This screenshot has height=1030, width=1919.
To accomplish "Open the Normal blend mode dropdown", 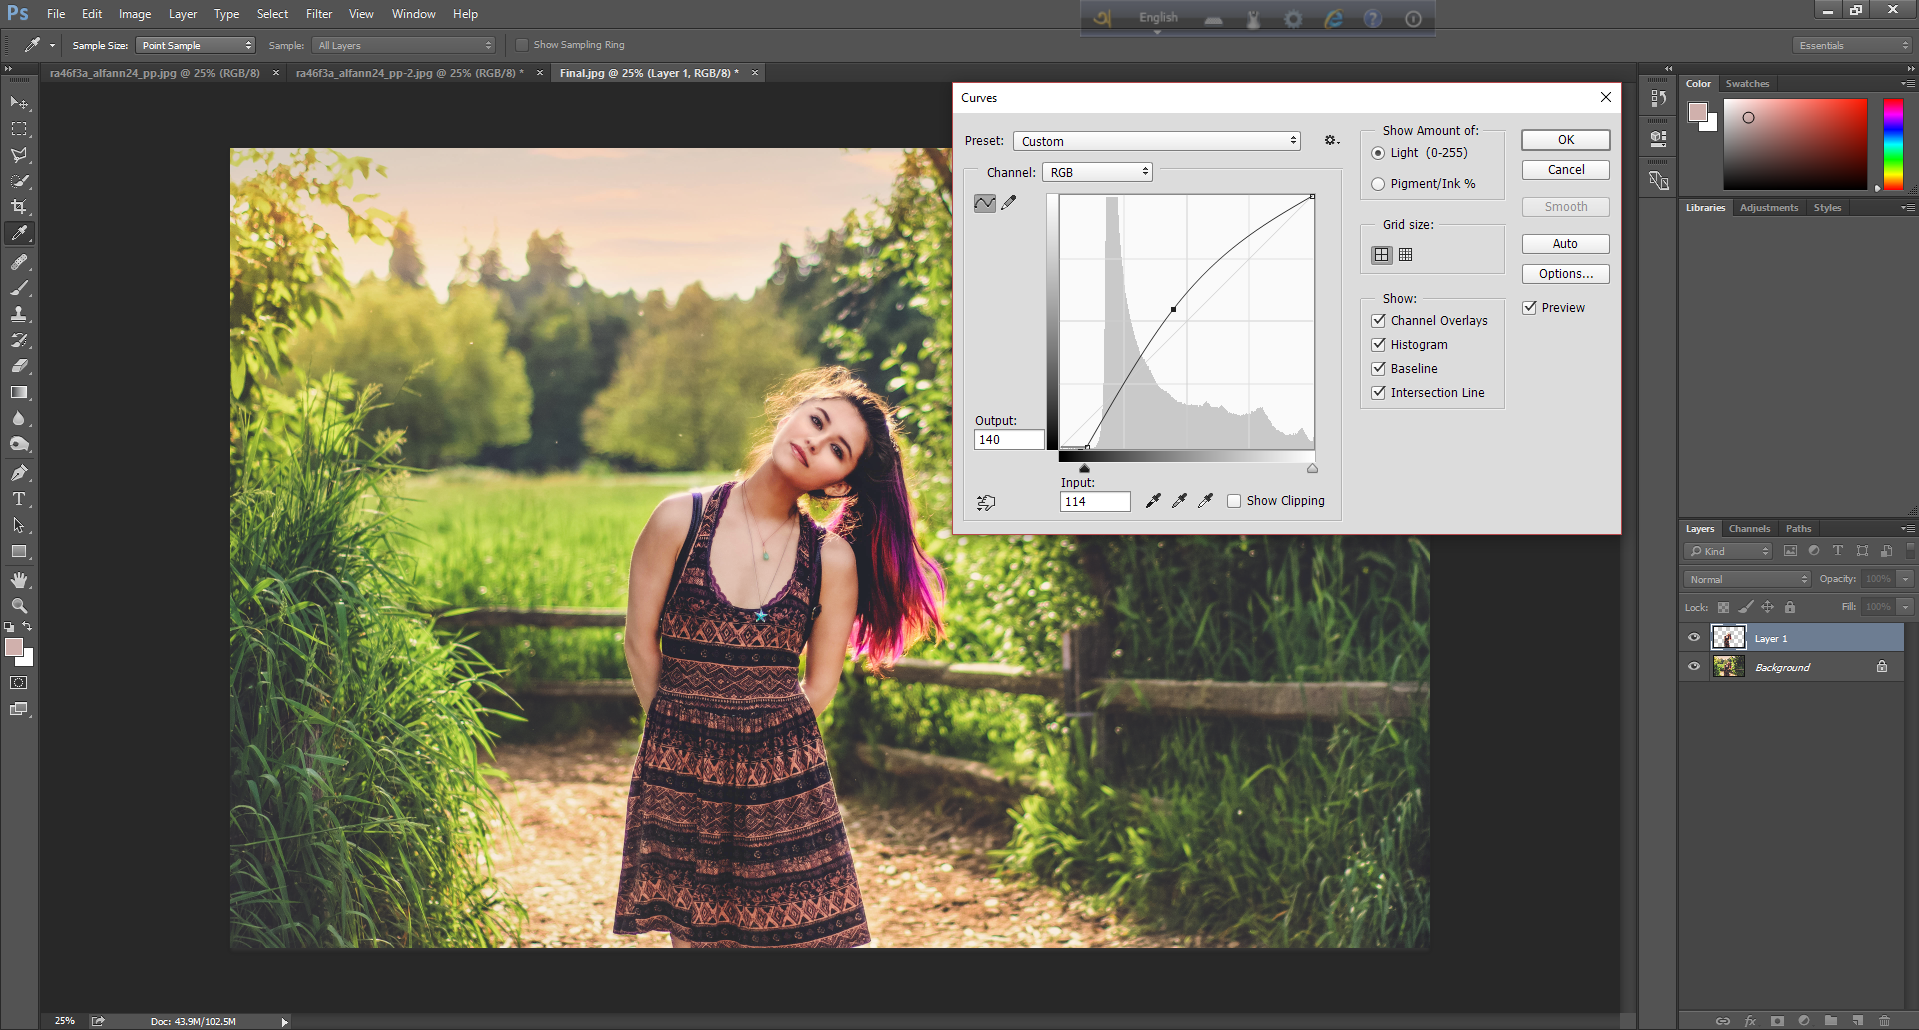I will click(x=1747, y=579).
